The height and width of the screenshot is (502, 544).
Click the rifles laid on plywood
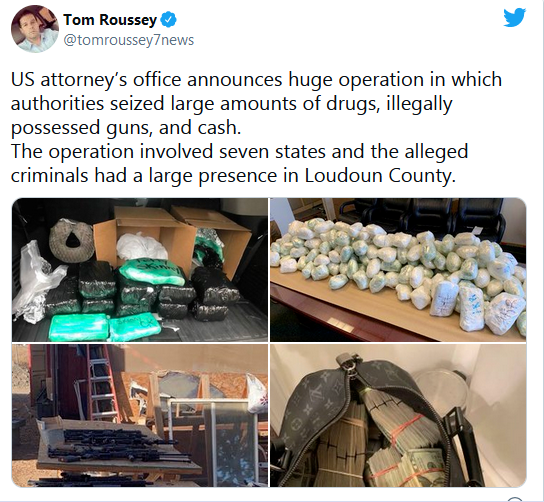(116, 448)
